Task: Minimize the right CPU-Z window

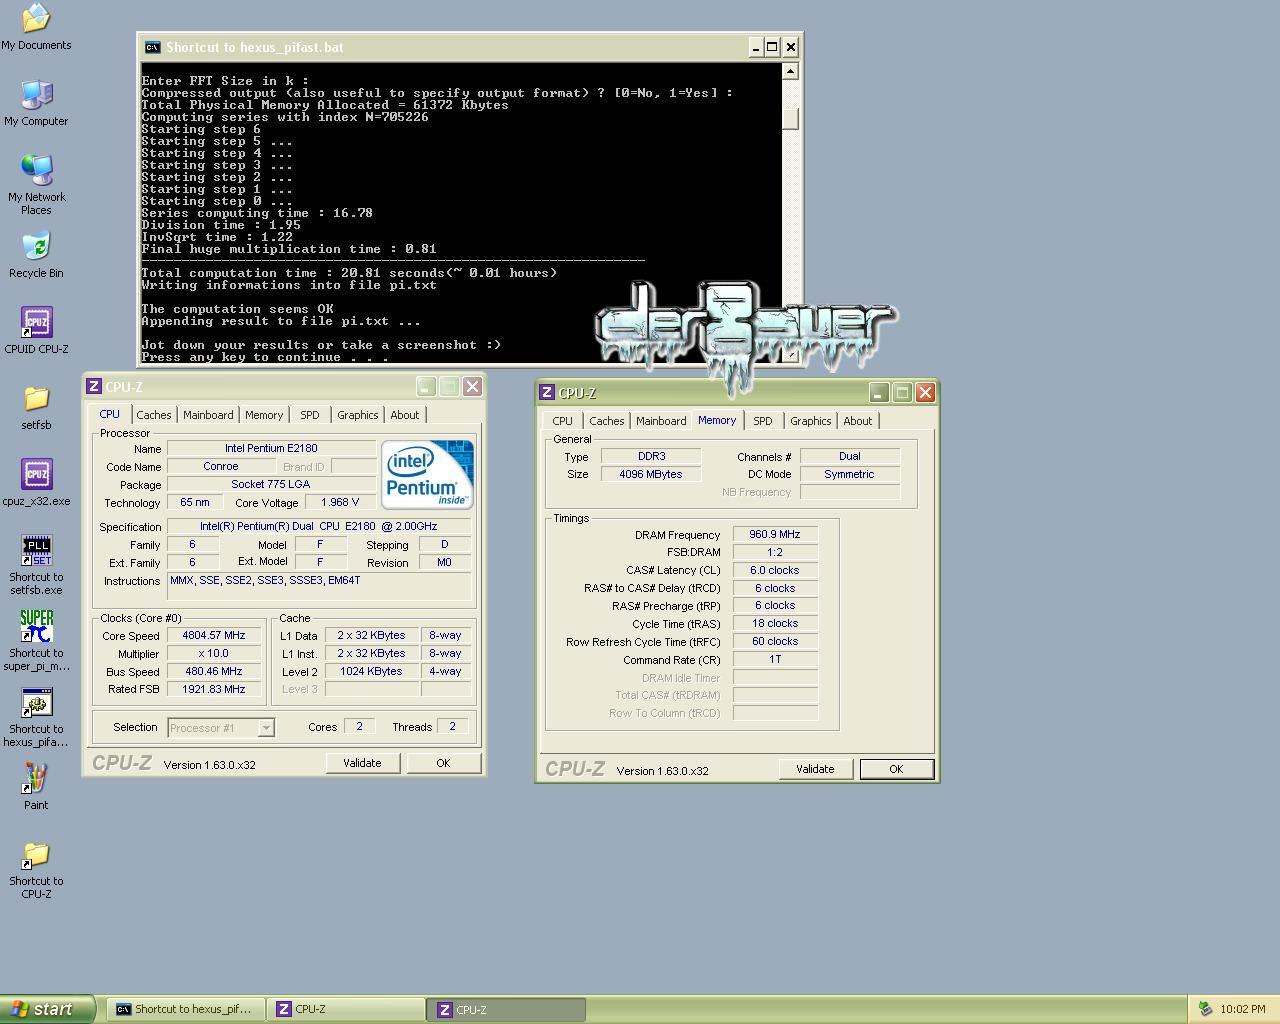Action: click(879, 392)
